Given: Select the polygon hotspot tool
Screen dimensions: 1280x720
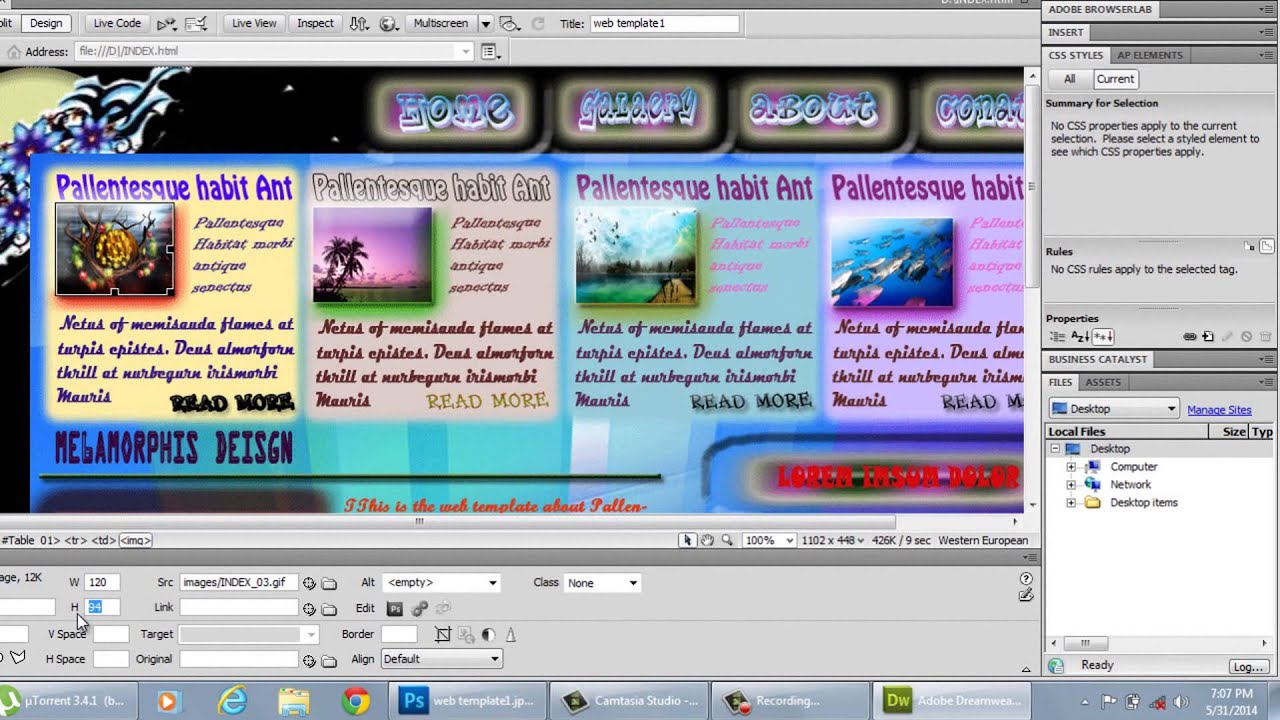Looking at the screenshot, I should tap(17, 657).
